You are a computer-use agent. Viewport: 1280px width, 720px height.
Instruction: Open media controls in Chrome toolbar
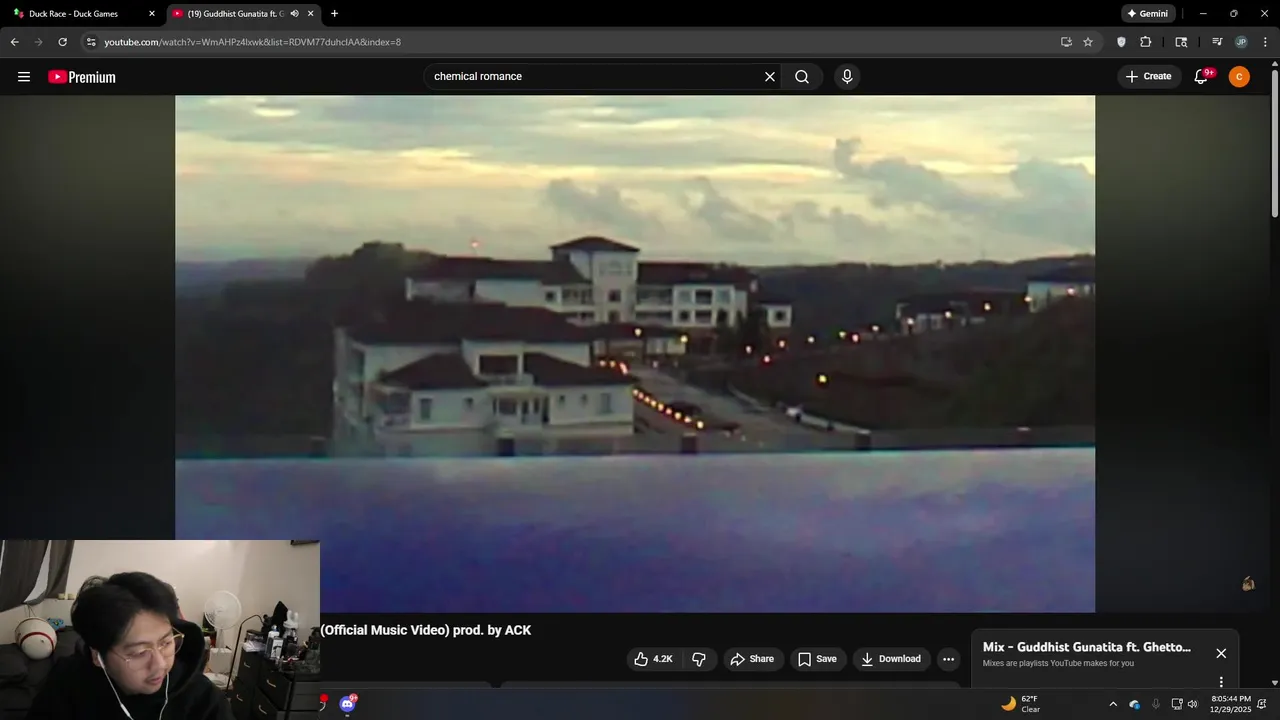click(x=1217, y=42)
